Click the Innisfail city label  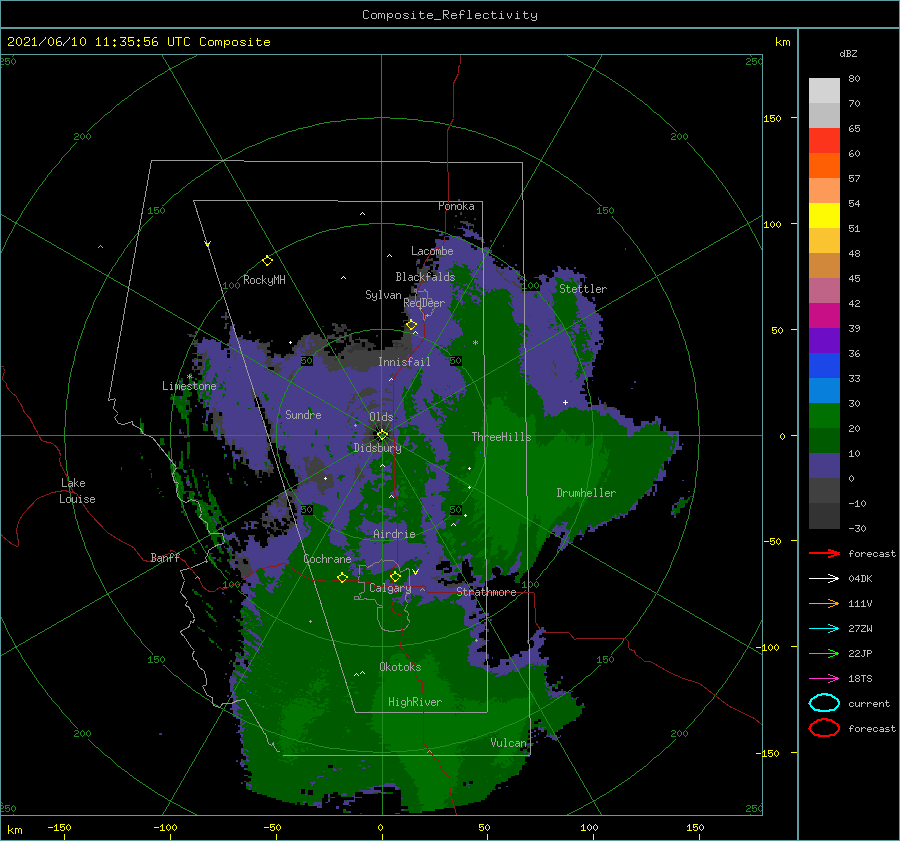point(404,362)
